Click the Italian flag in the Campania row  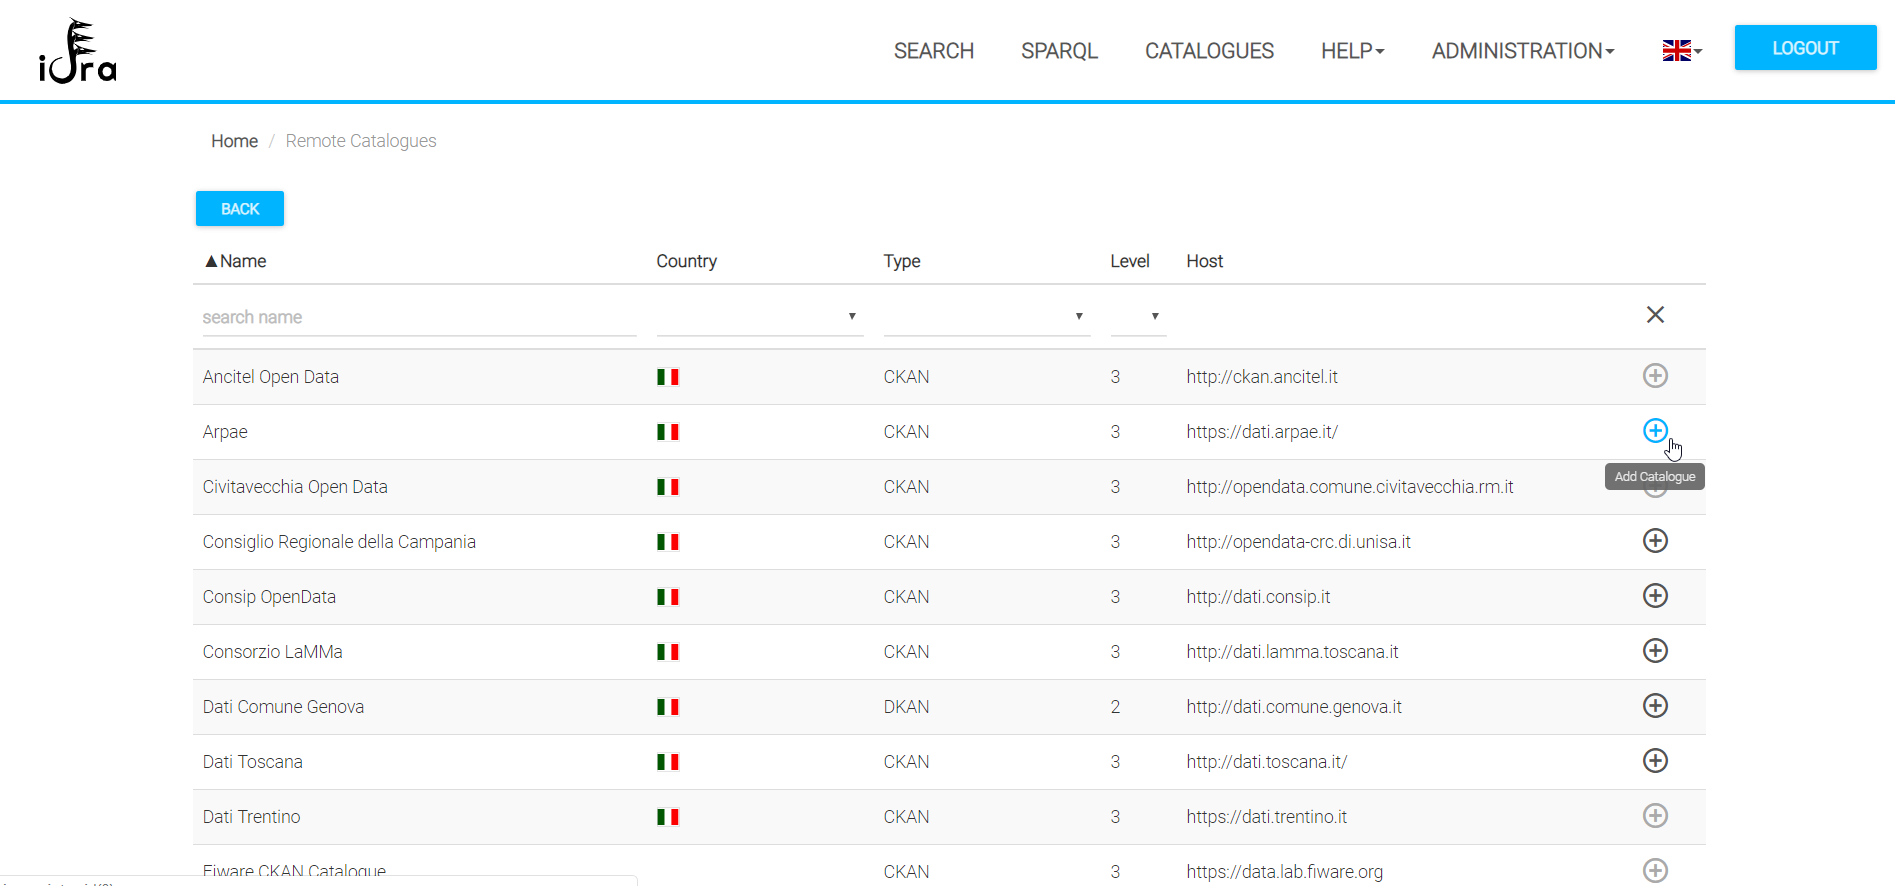(x=668, y=542)
